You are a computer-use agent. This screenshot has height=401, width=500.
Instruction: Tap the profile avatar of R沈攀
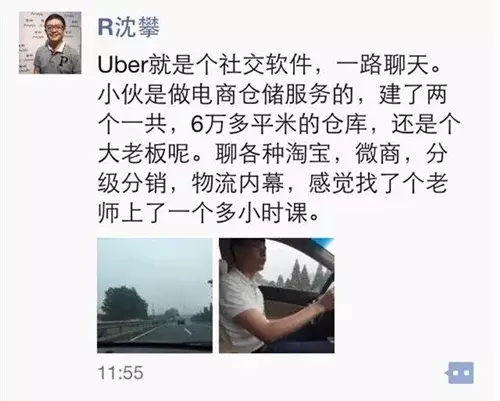[50, 43]
